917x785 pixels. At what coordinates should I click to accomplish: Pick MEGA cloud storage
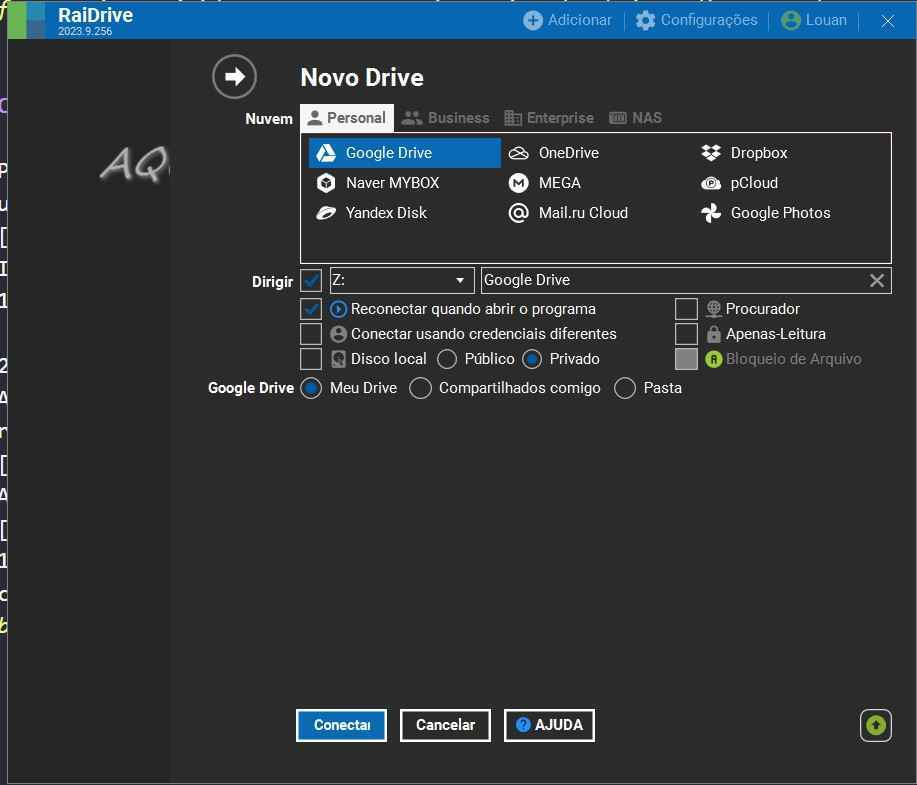click(559, 183)
